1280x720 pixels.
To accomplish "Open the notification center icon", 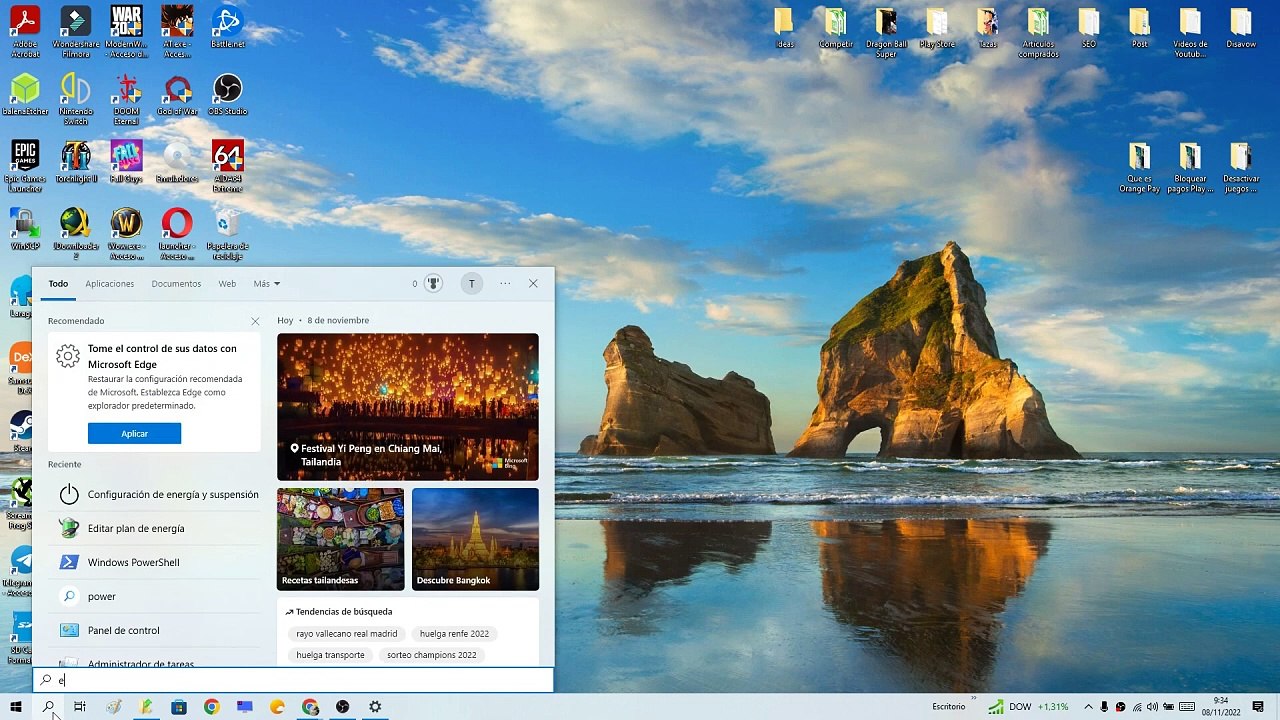I will (x=1258, y=707).
